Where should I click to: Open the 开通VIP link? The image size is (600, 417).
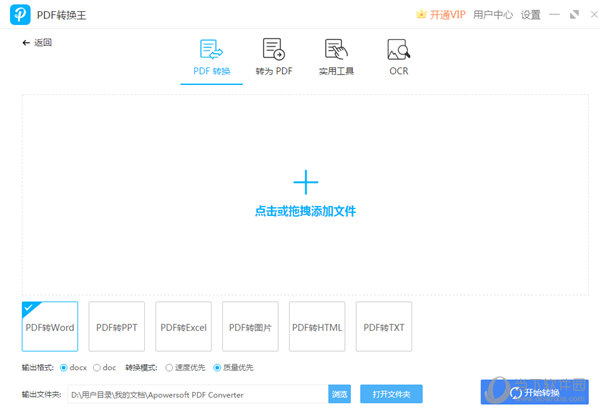(x=447, y=15)
